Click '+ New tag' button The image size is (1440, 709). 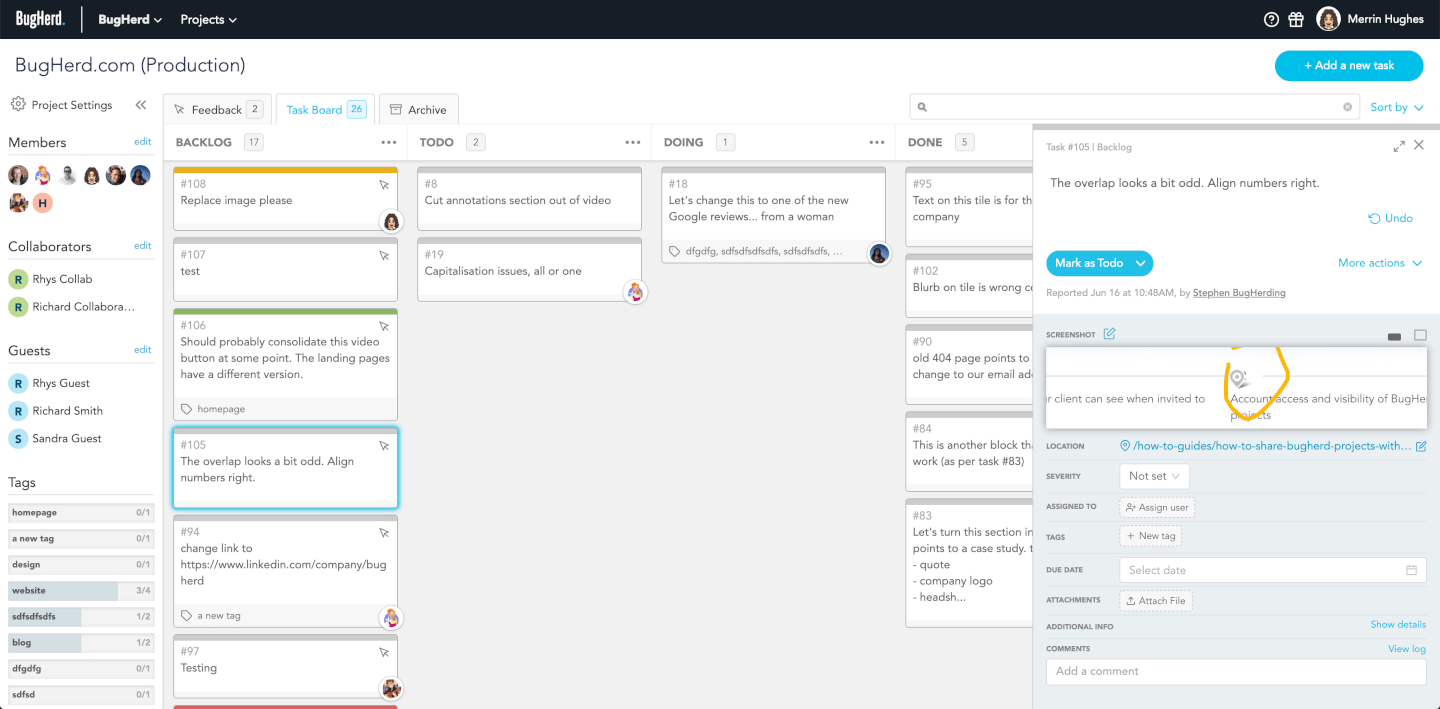point(1151,536)
